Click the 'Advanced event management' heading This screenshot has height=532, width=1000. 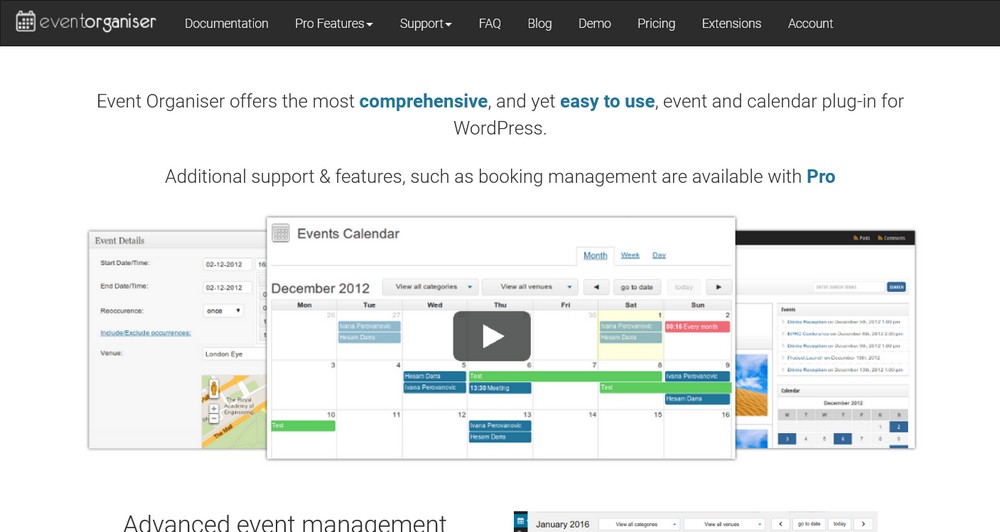coord(284,523)
